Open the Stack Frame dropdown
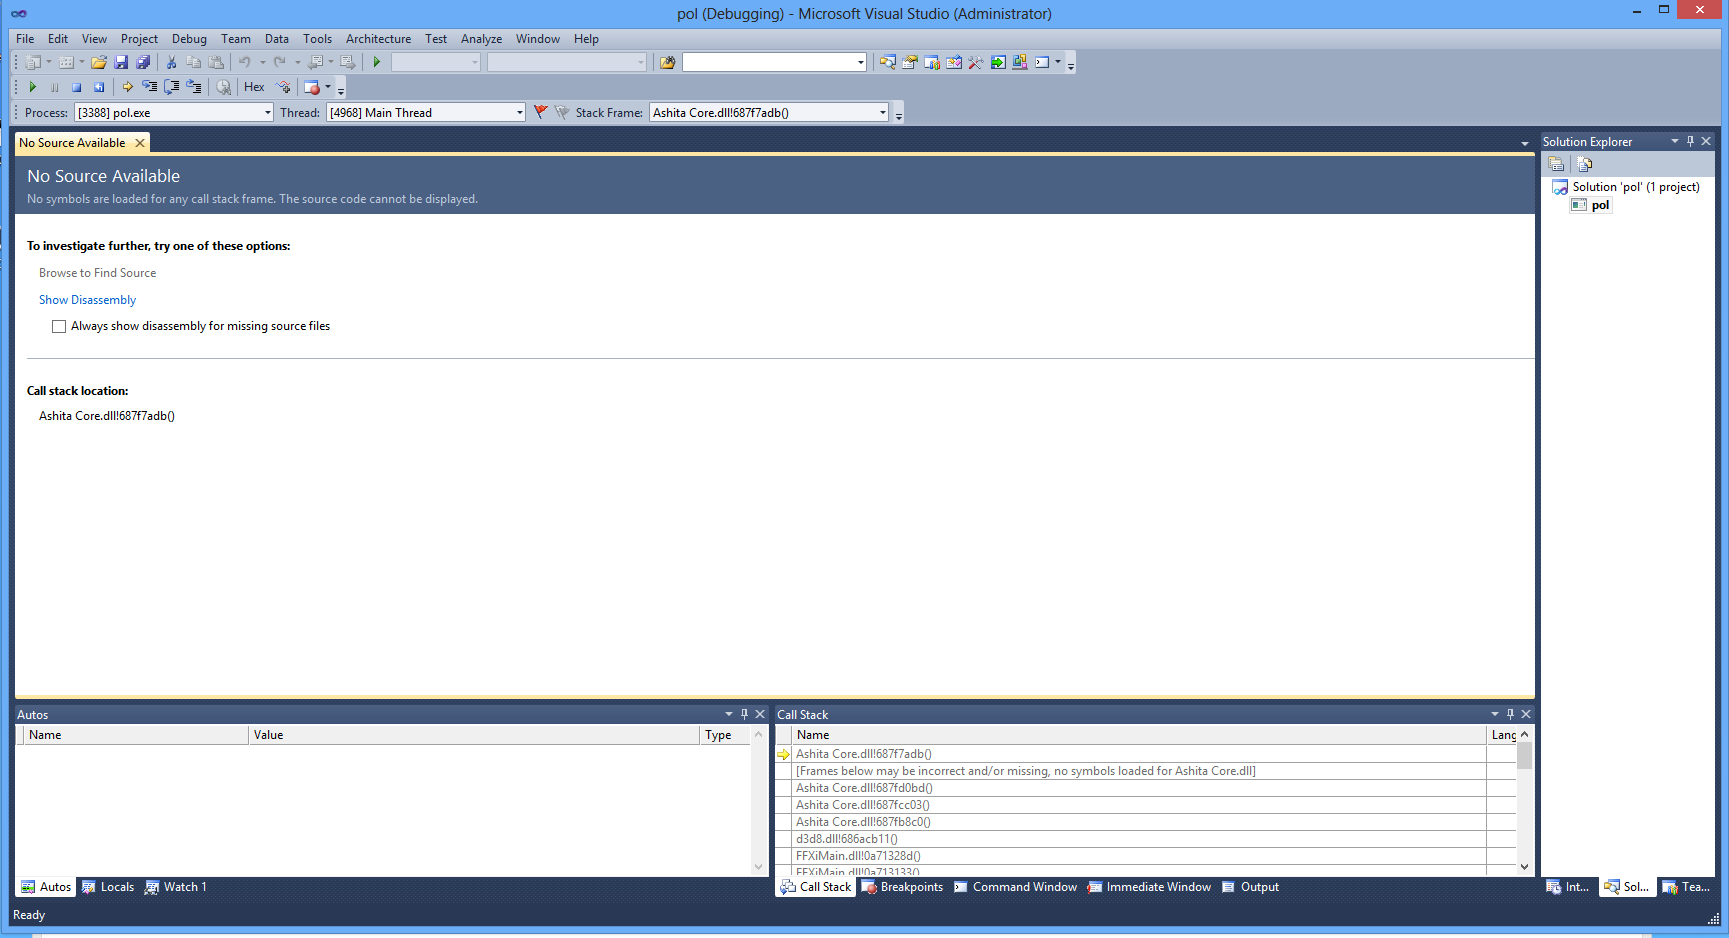The height and width of the screenshot is (938, 1729). (882, 113)
